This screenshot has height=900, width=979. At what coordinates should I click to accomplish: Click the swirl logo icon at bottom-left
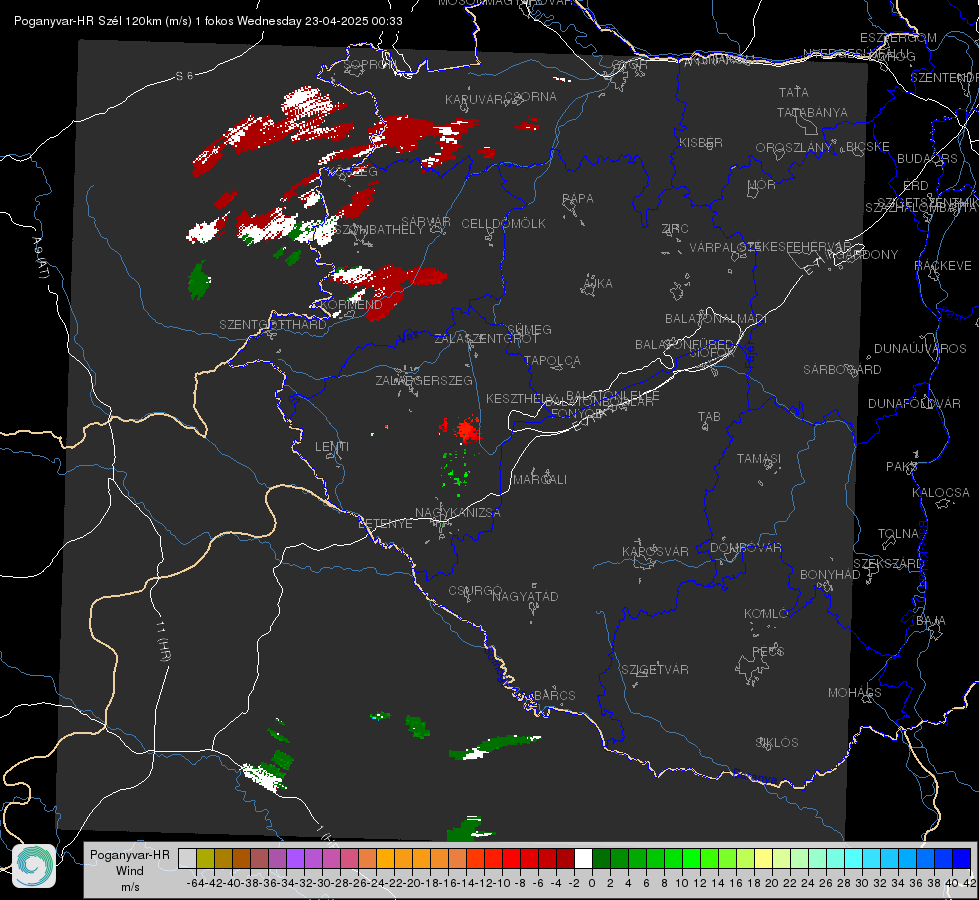pyautogui.click(x=34, y=866)
